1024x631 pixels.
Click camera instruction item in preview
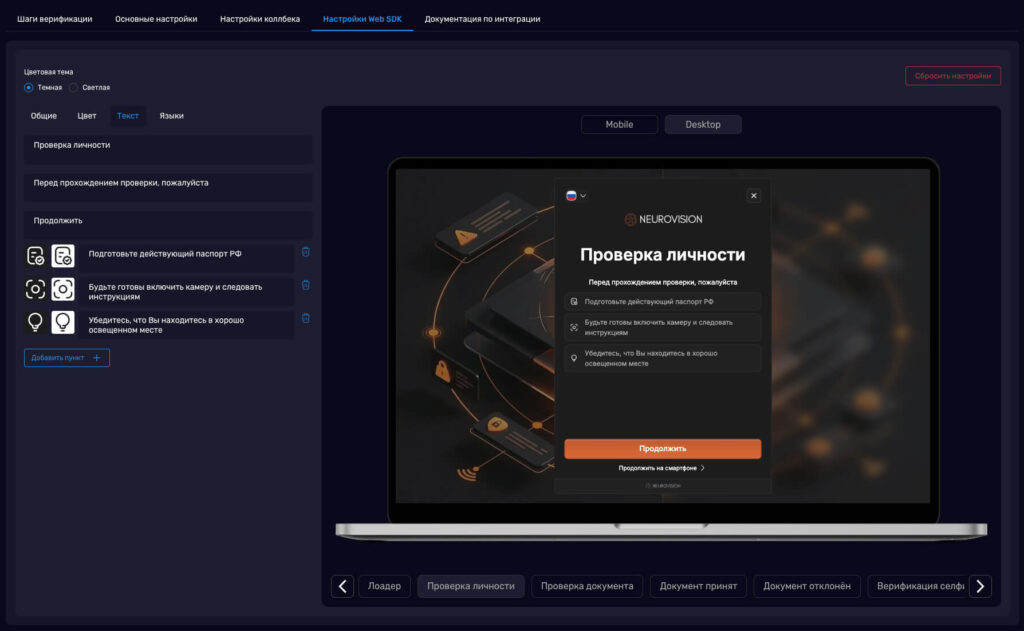tap(662, 327)
